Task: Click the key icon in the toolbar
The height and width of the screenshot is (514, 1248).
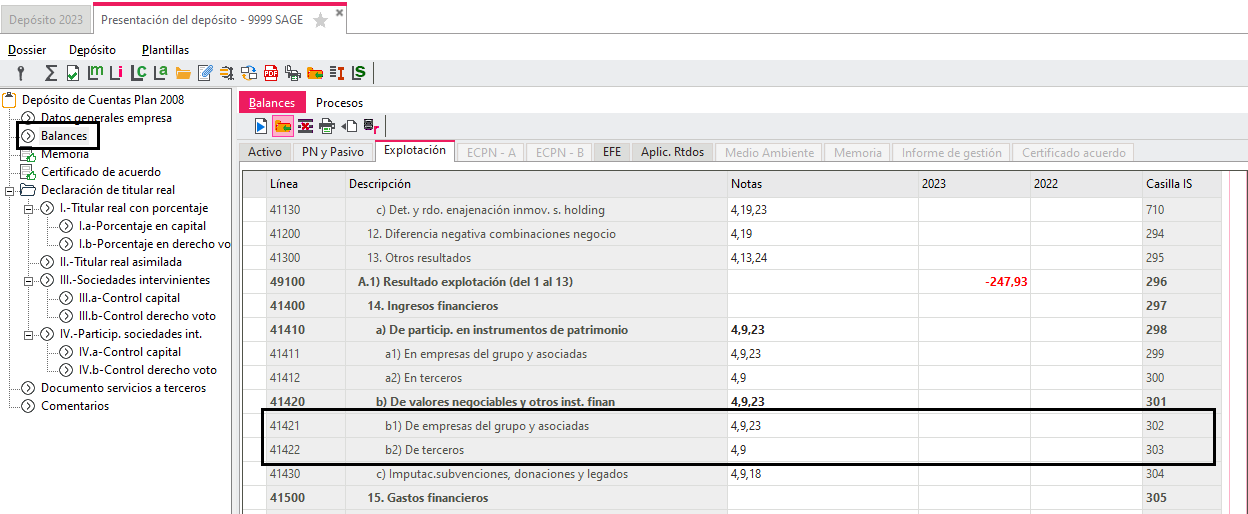Action: click(x=20, y=72)
